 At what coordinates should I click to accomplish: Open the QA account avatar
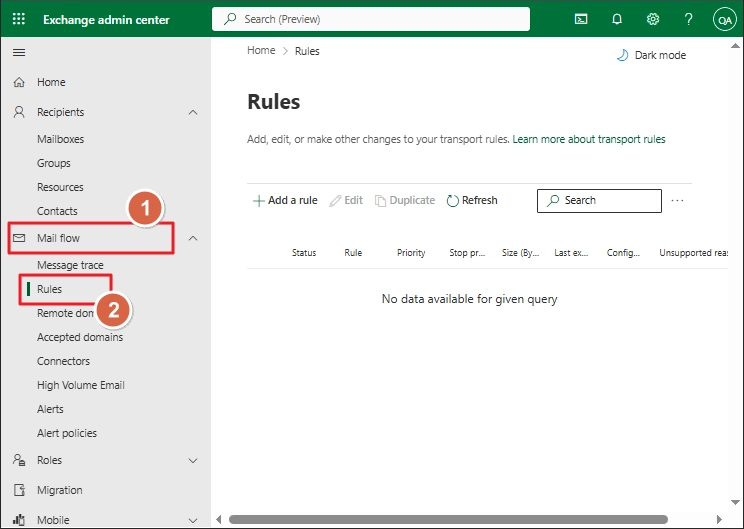pyautogui.click(x=725, y=19)
